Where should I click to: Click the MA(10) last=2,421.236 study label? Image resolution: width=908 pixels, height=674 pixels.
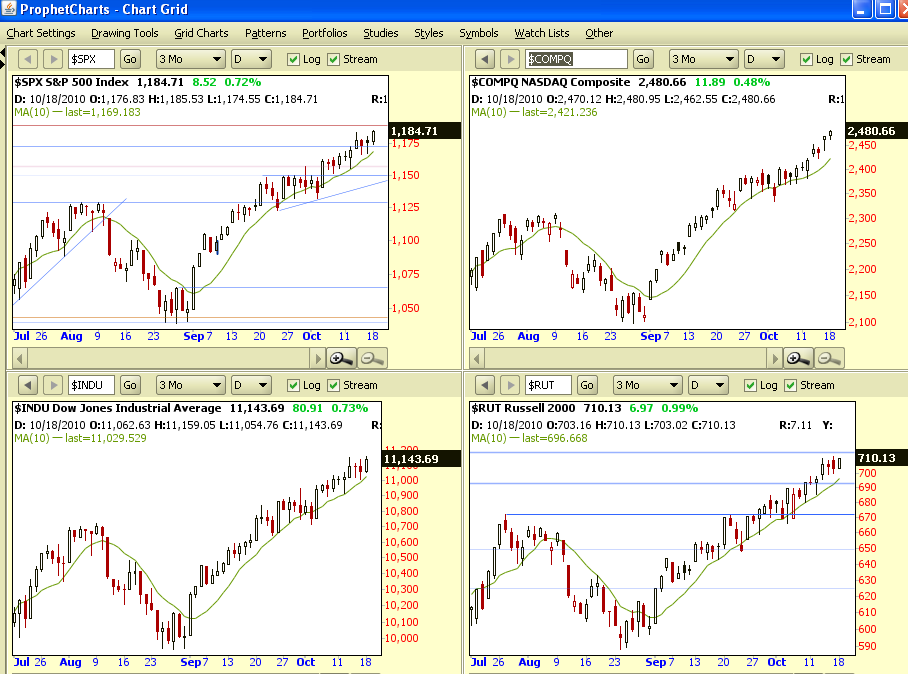click(534, 112)
